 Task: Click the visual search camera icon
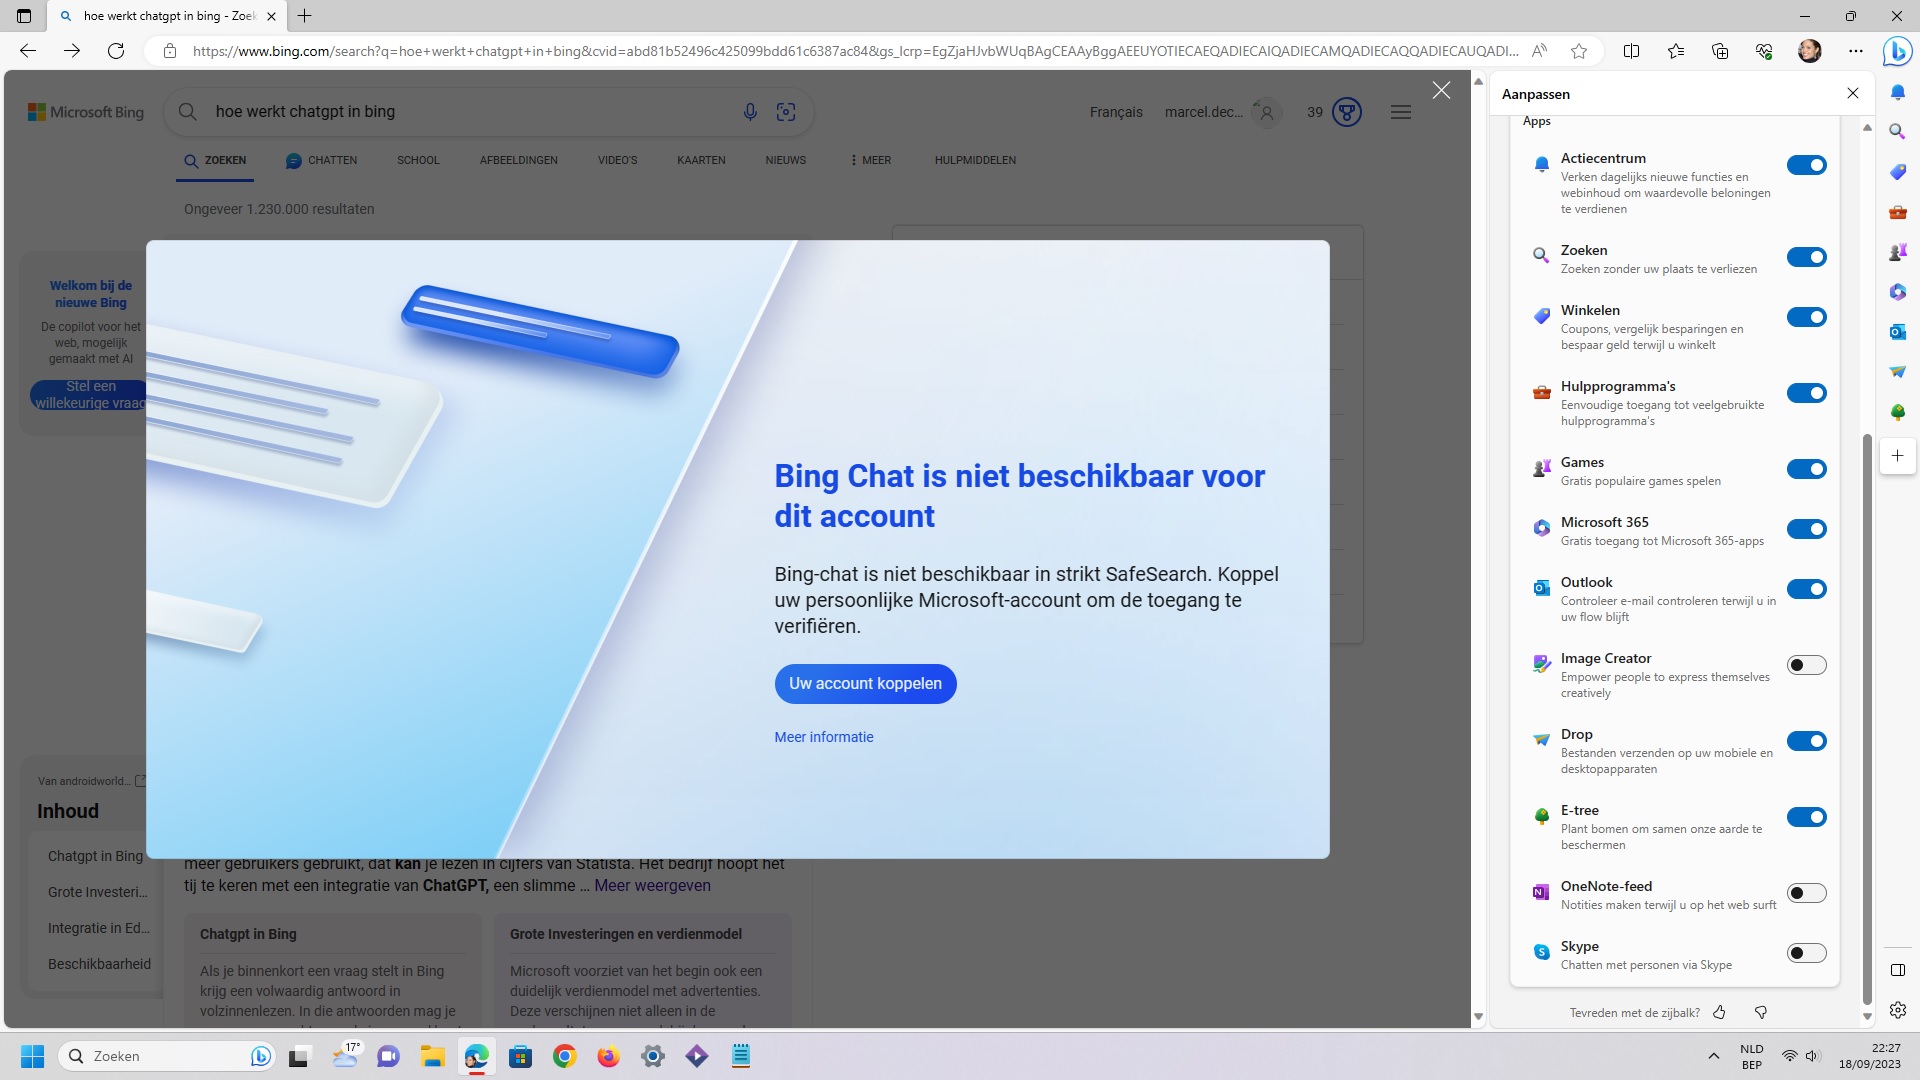coord(786,112)
